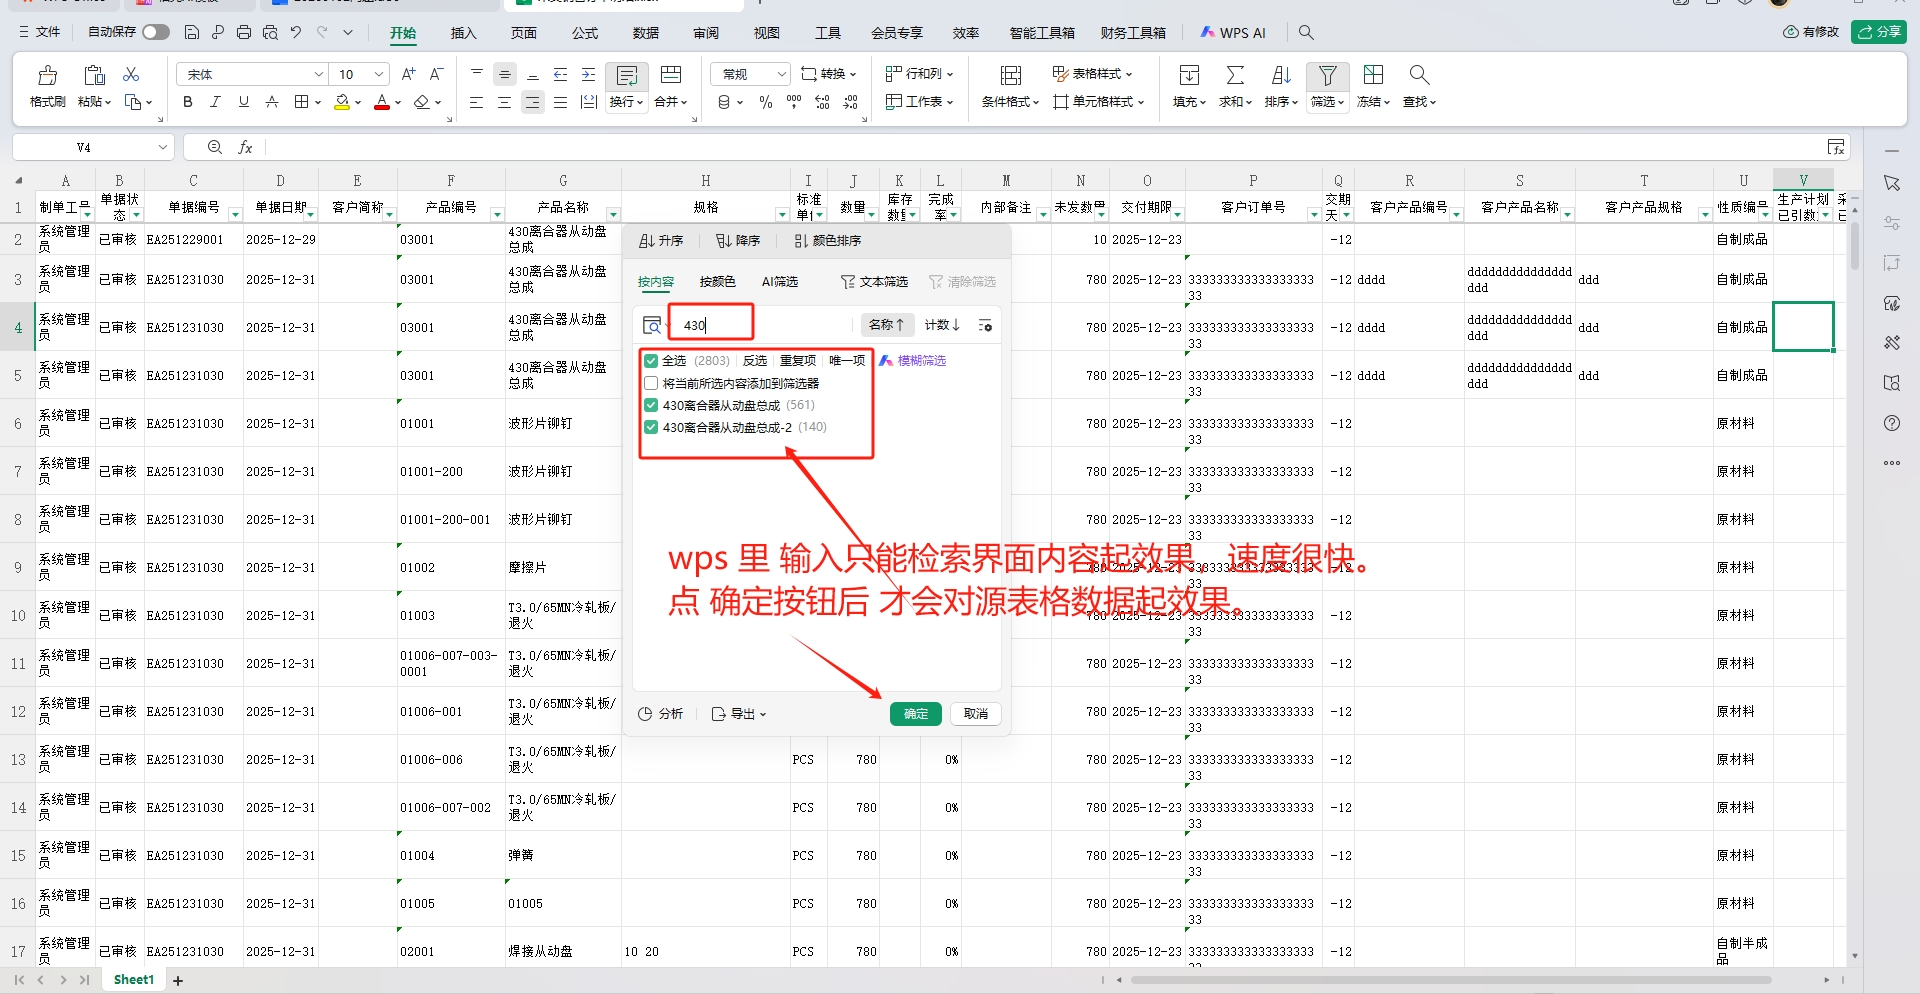Switch to the Insert (插入) ribbon tab

[x=463, y=33]
